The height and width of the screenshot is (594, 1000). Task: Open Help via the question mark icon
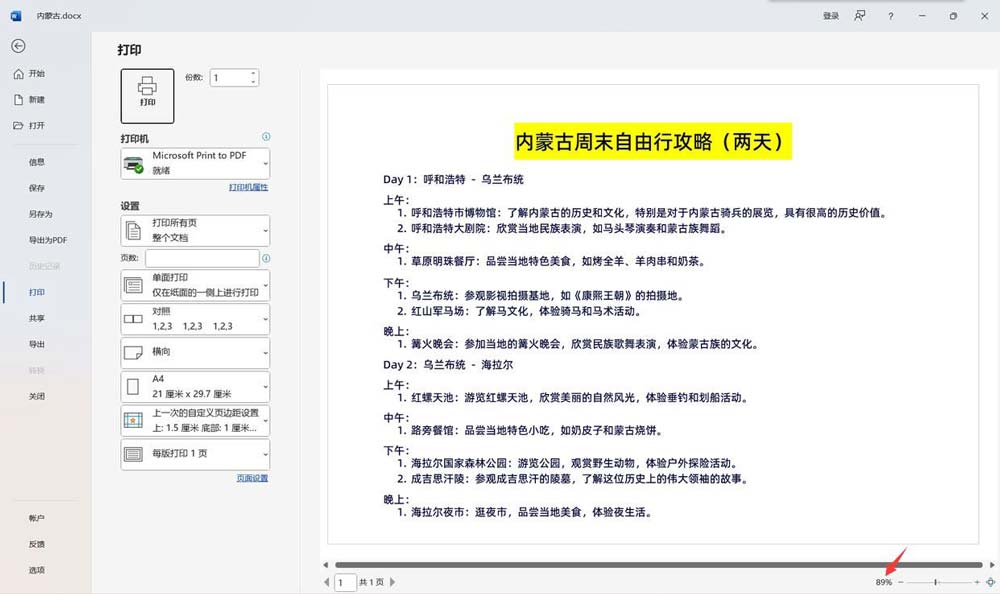tap(889, 16)
